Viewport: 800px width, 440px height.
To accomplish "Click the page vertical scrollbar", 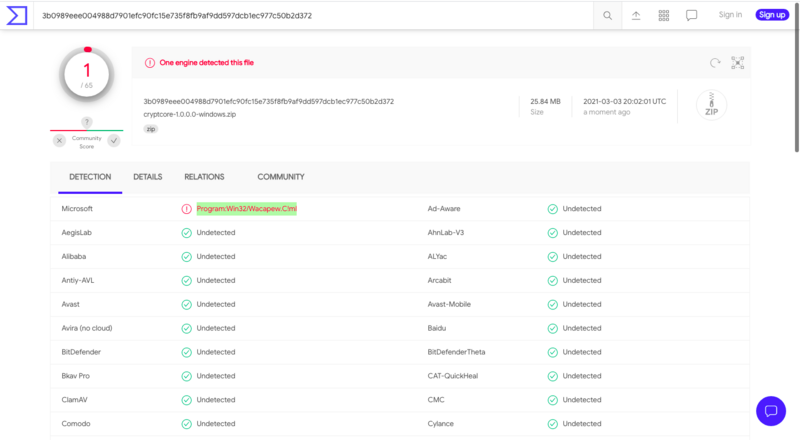I will [796, 77].
